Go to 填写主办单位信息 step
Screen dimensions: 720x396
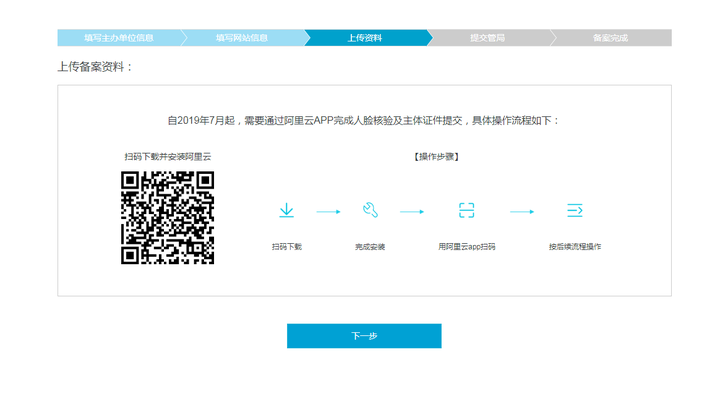click(119, 38)
